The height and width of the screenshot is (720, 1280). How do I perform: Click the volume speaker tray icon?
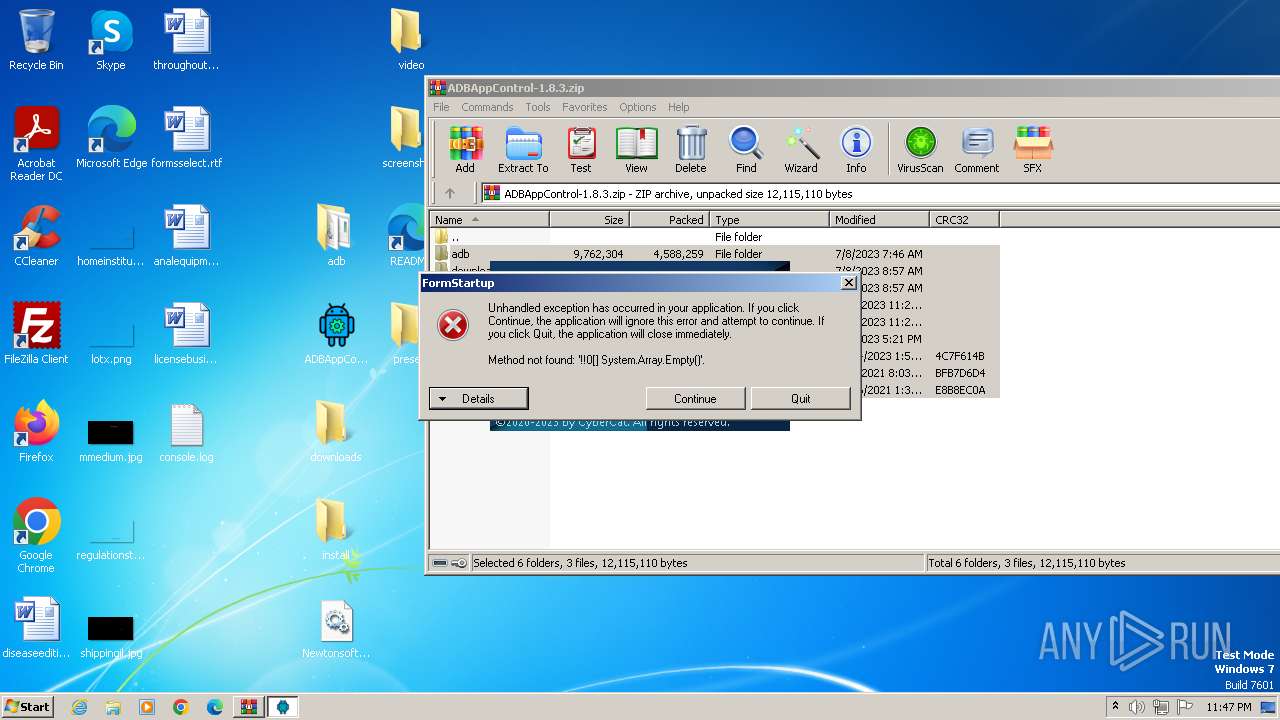pos(1137,707)
